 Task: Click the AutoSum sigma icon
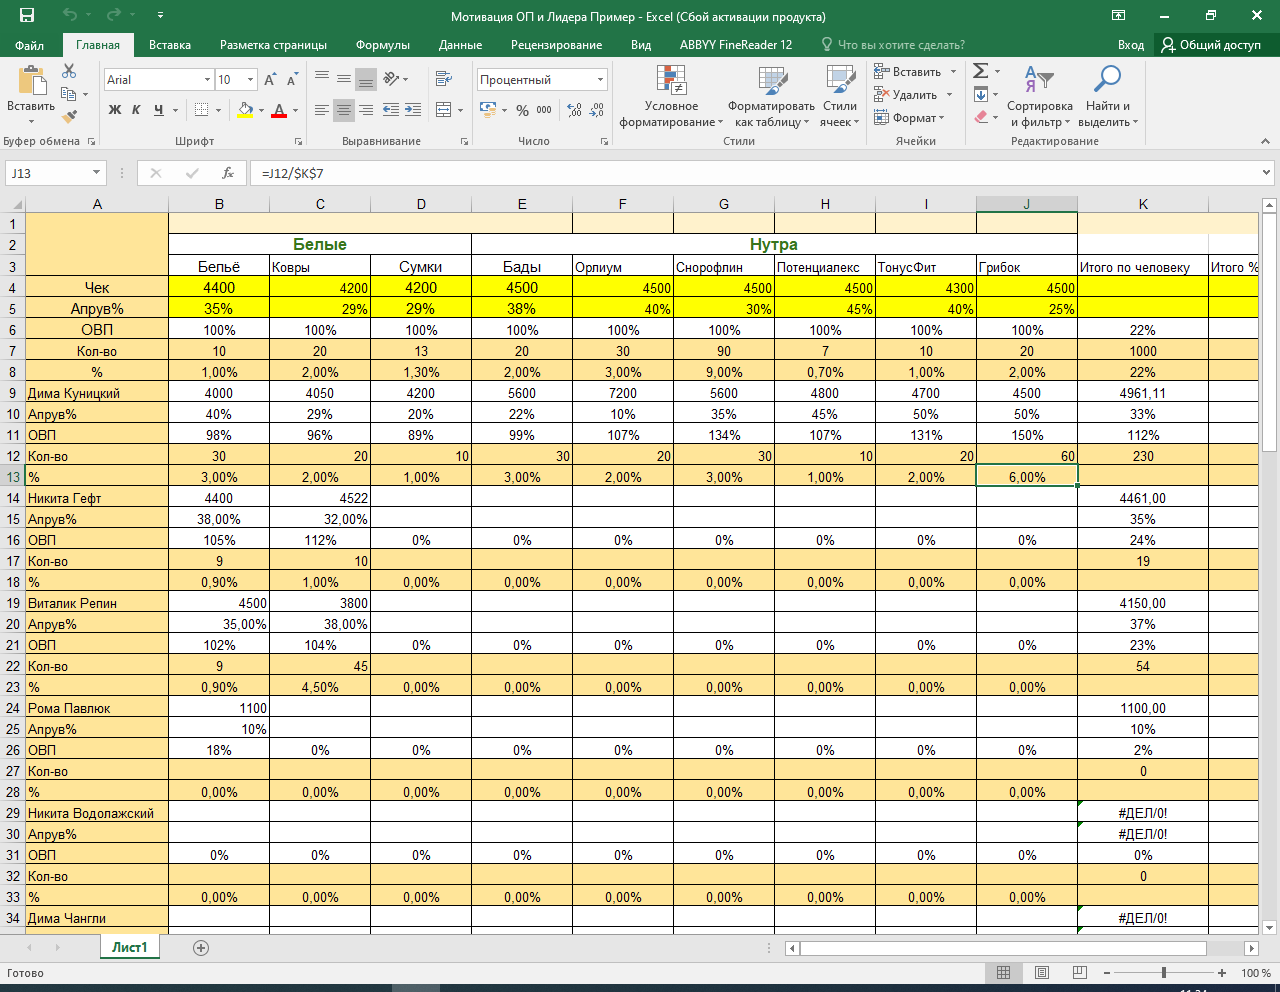[981, 71]
